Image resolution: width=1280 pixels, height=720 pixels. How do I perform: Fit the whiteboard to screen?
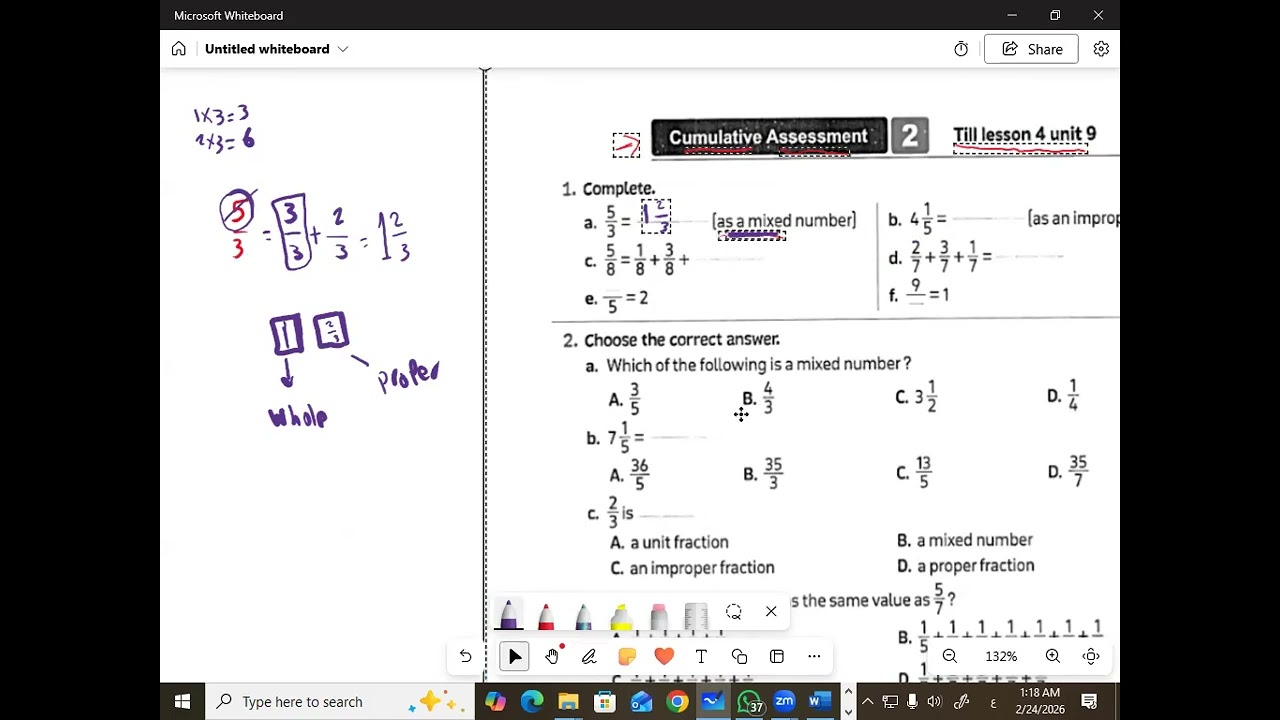pos(1091,656)
